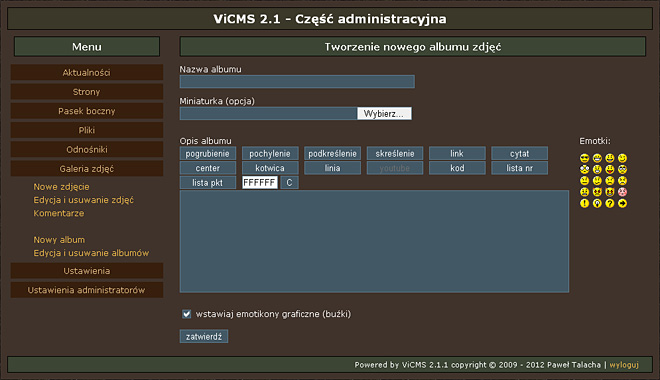Apply skreślenie strikethrough formatting
Image resolution: width=660 pixels, height=380 pixels.
click(x=394, y=154)
